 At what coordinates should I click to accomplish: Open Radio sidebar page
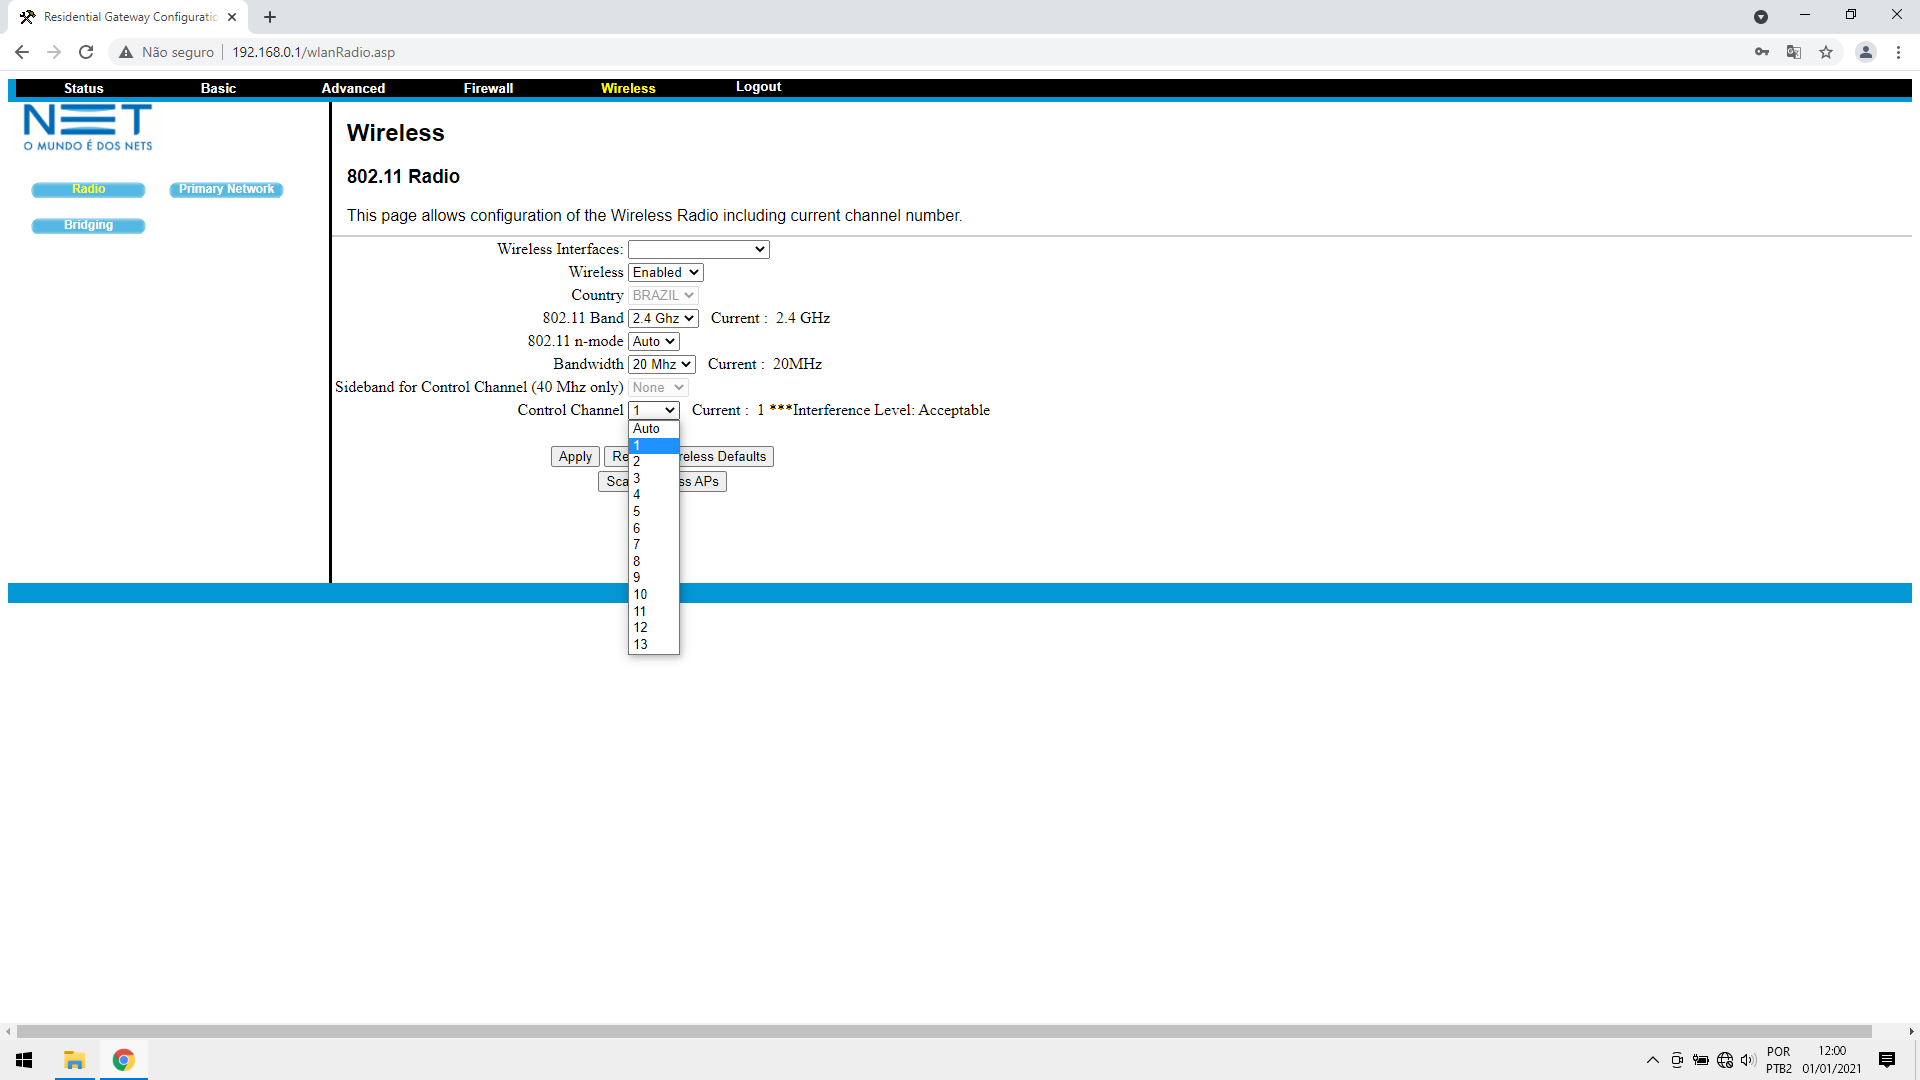pyautogui.click(x=88, y=189)
